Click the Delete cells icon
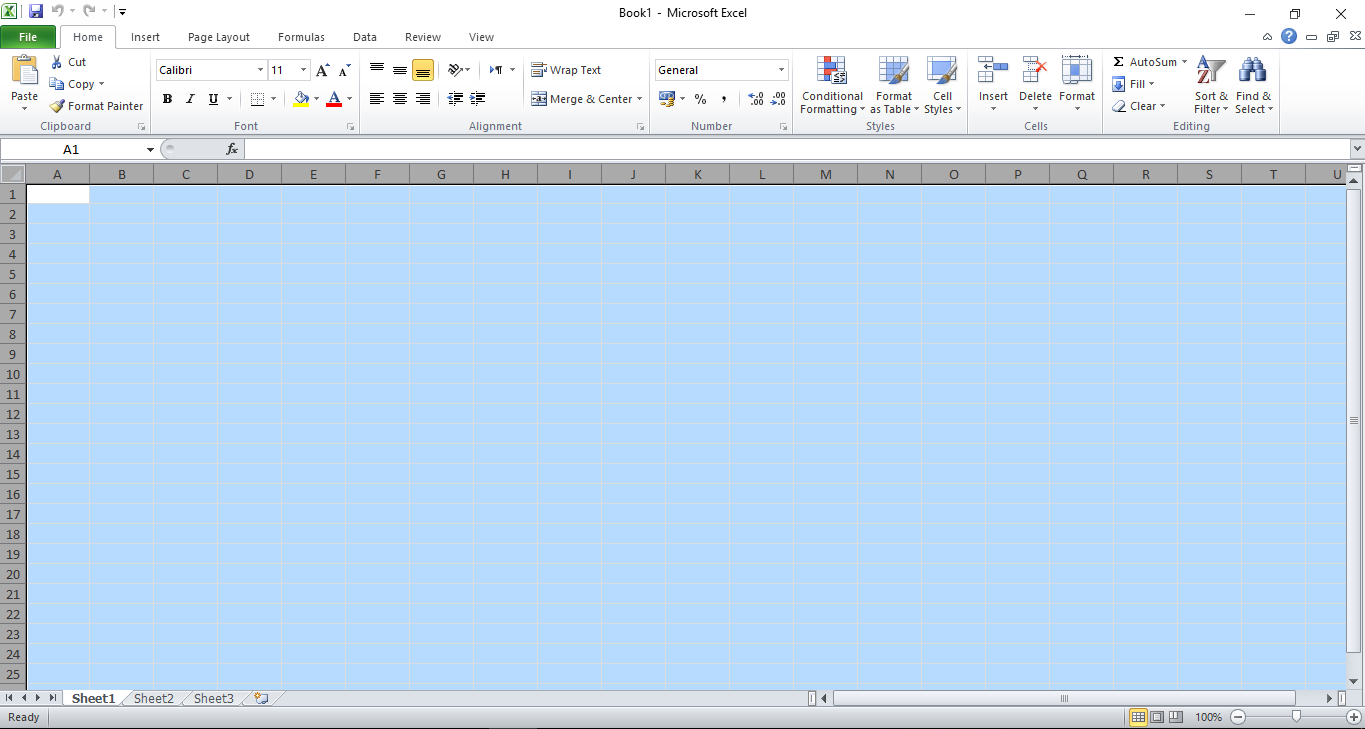Image resolution: width=1365 pixels, height=729 pixels. [1035, 70]
